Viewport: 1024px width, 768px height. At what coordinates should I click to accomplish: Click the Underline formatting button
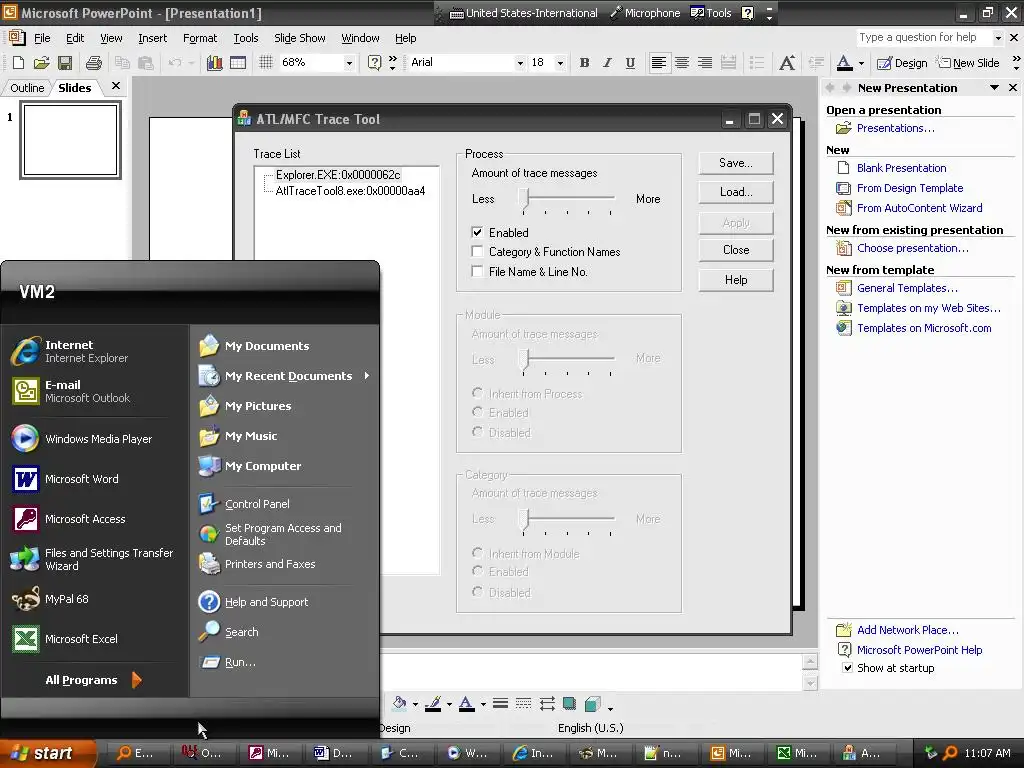pos(630,63)
